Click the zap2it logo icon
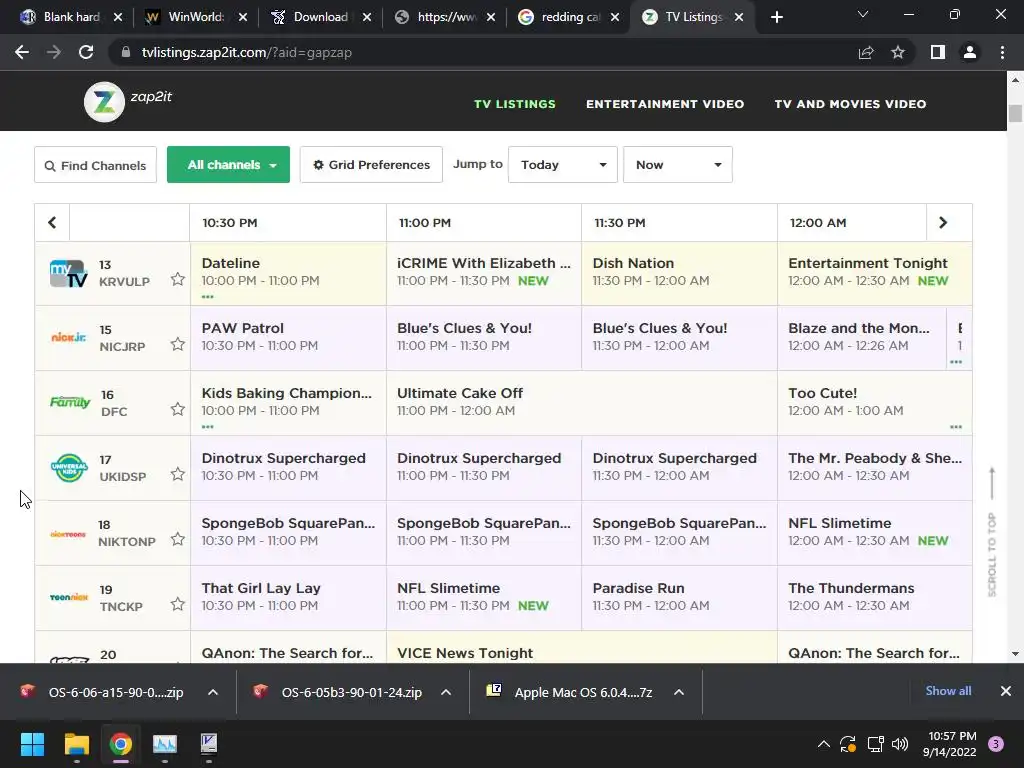This screenshot has height=768, width=1024. click(104, 102)
